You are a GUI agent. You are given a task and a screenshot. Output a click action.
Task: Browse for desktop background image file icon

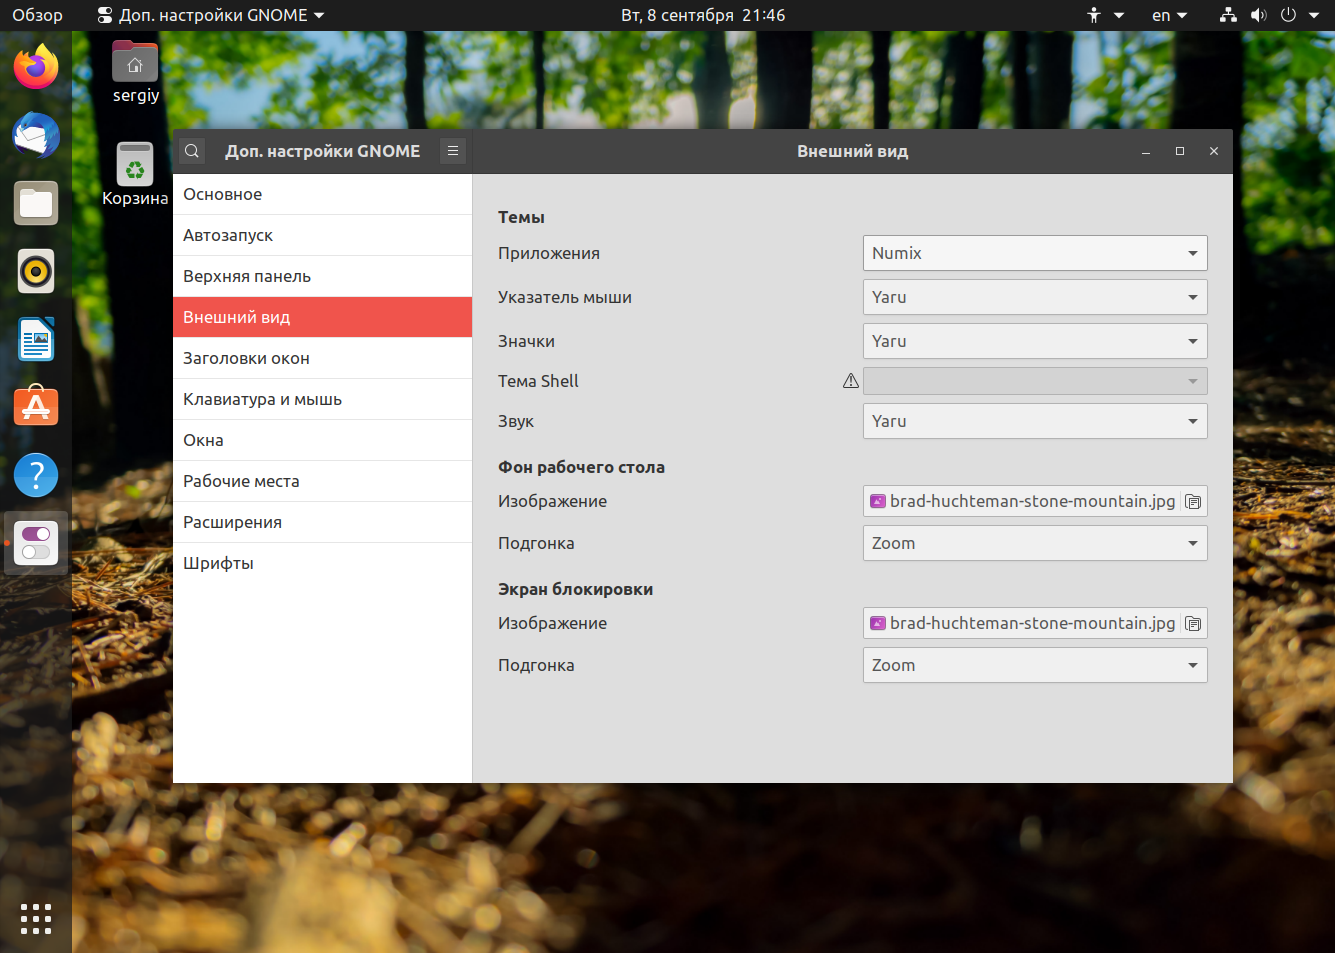(x=1193, y=501)
